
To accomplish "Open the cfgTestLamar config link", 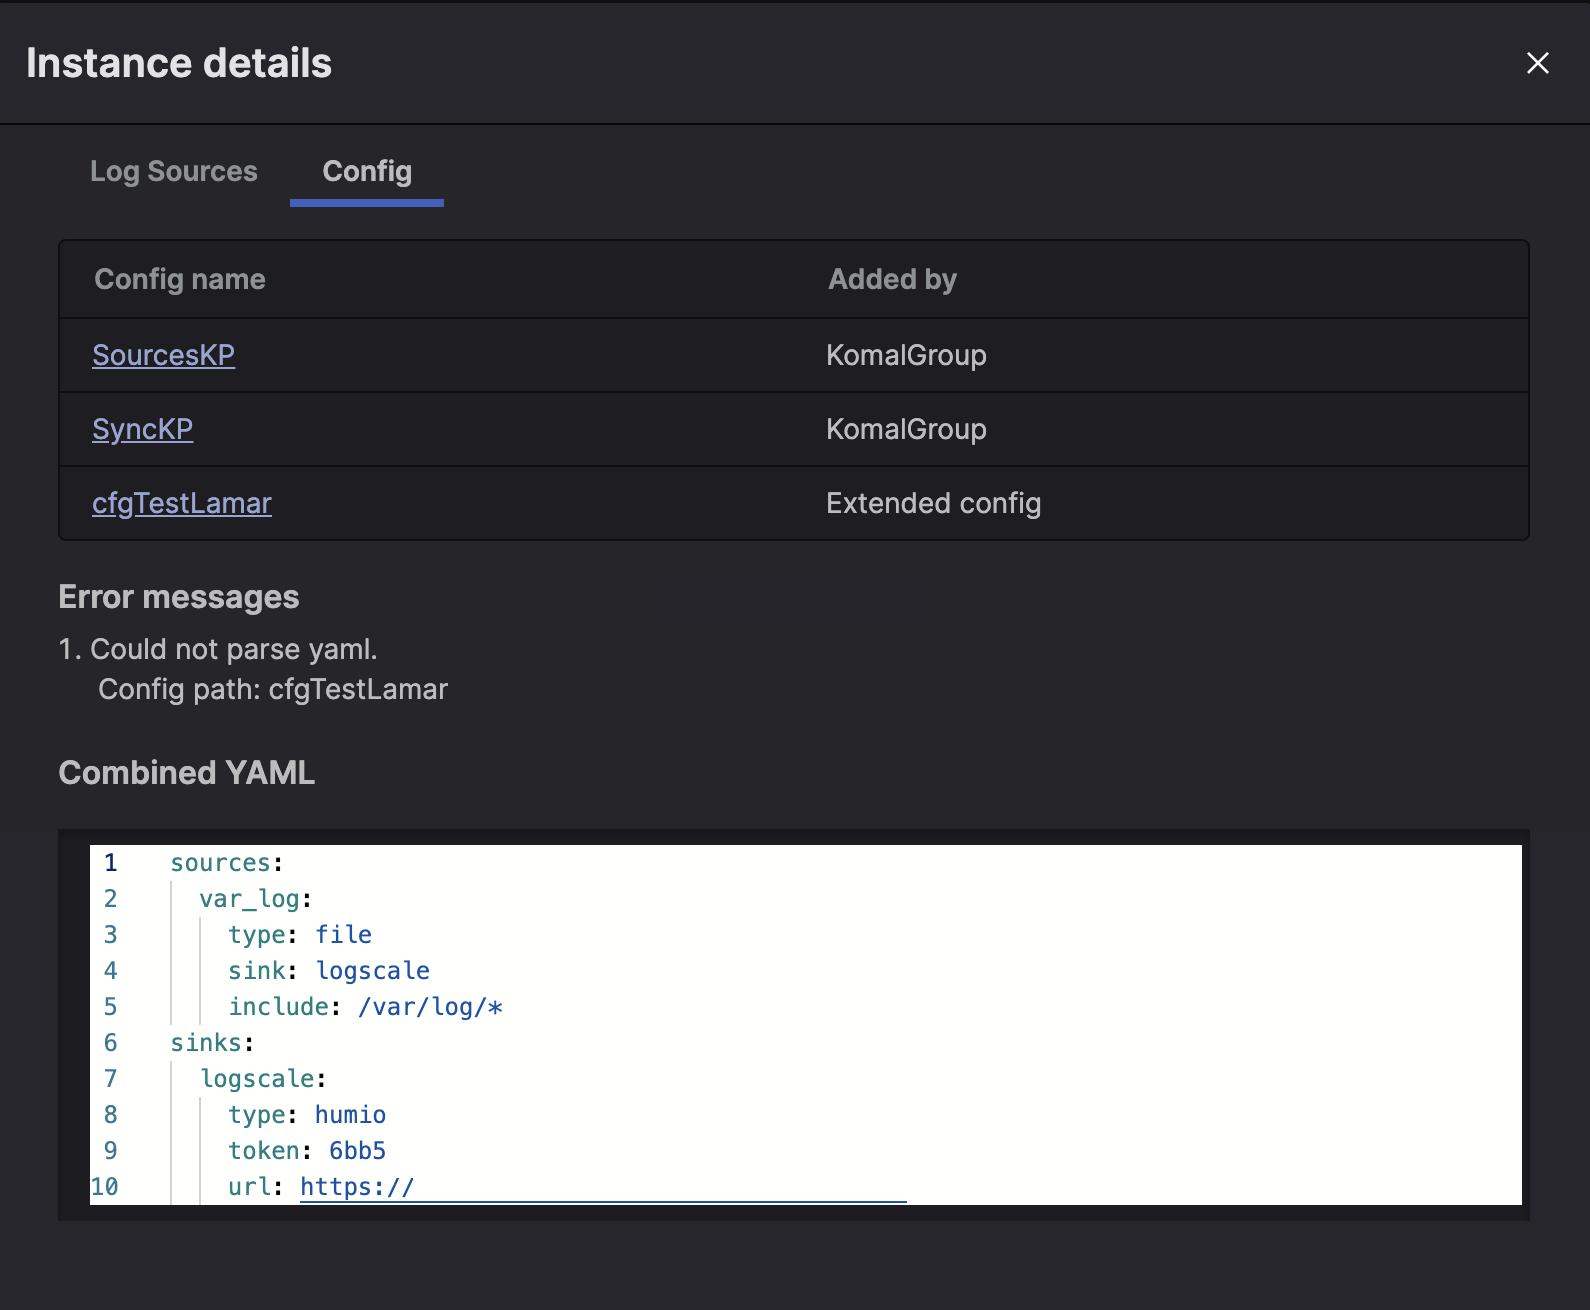I will [181, 503].
